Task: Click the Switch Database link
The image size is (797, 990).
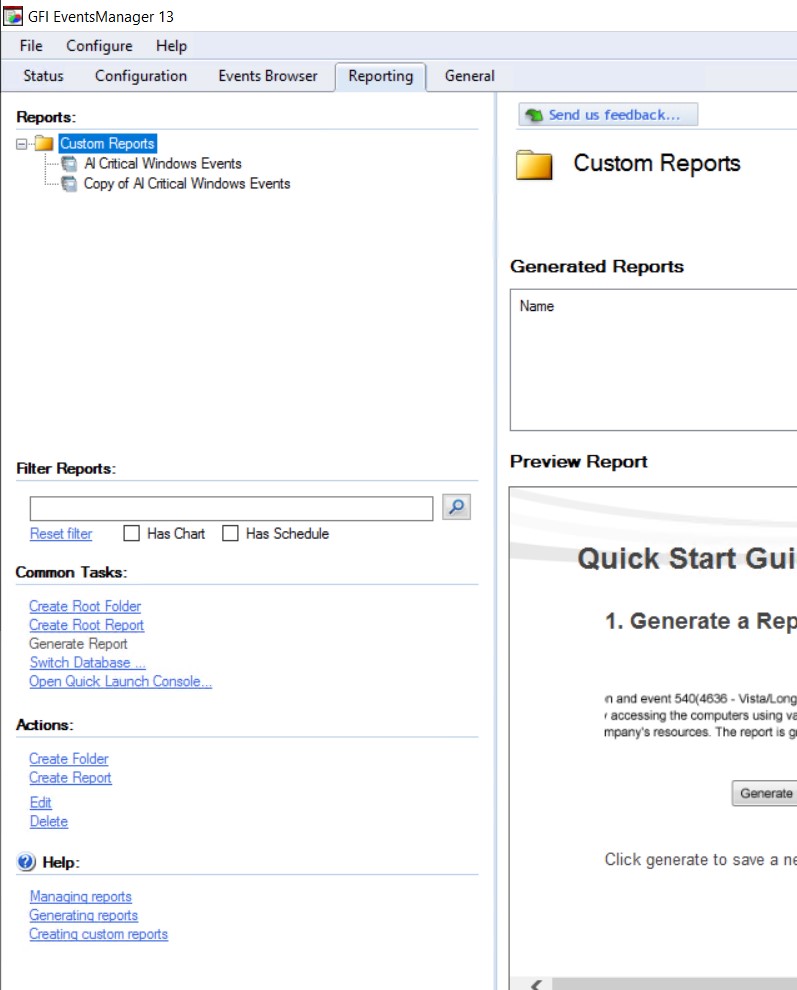Action: (x=87, y=663)
